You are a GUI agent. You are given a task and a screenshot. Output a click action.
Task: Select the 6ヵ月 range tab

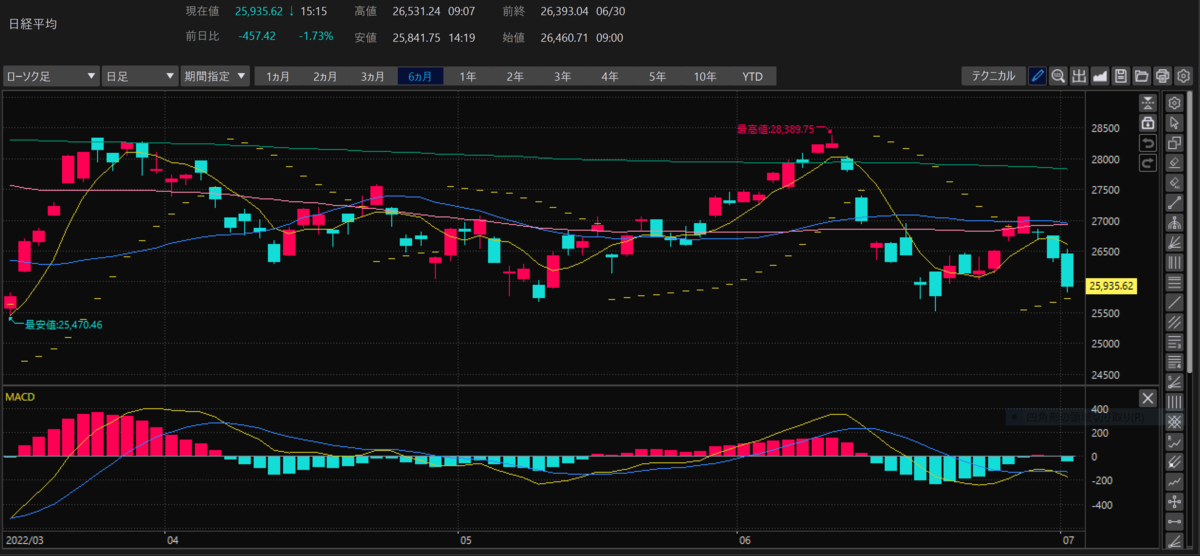(420, 76)
